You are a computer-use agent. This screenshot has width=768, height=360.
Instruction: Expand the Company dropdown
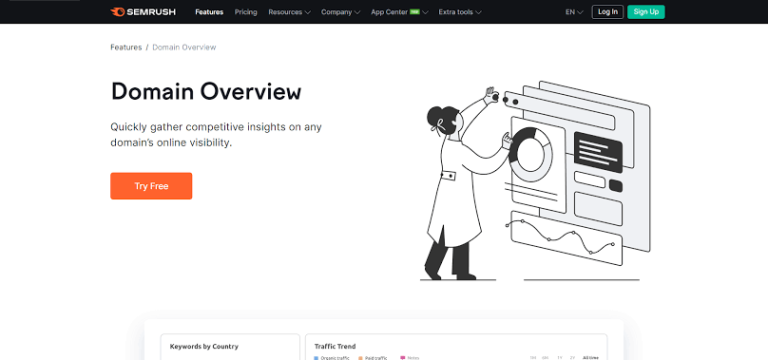340,12
